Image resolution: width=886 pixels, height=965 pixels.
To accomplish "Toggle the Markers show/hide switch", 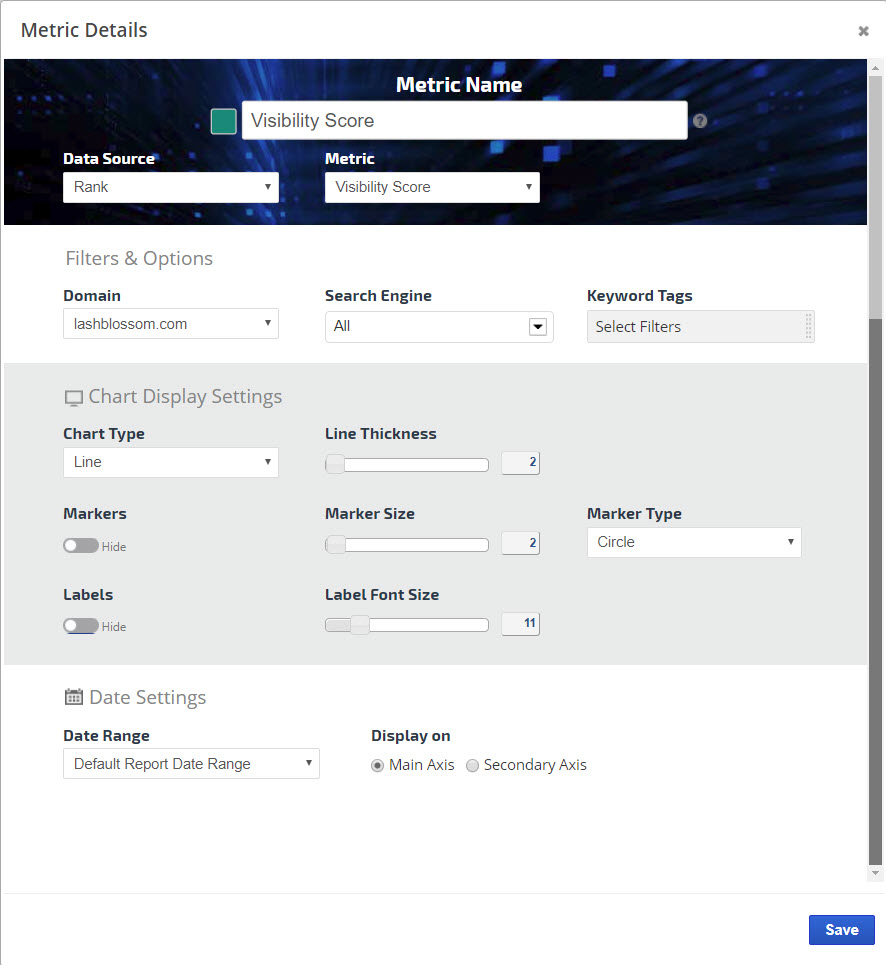I will (81, 546).
